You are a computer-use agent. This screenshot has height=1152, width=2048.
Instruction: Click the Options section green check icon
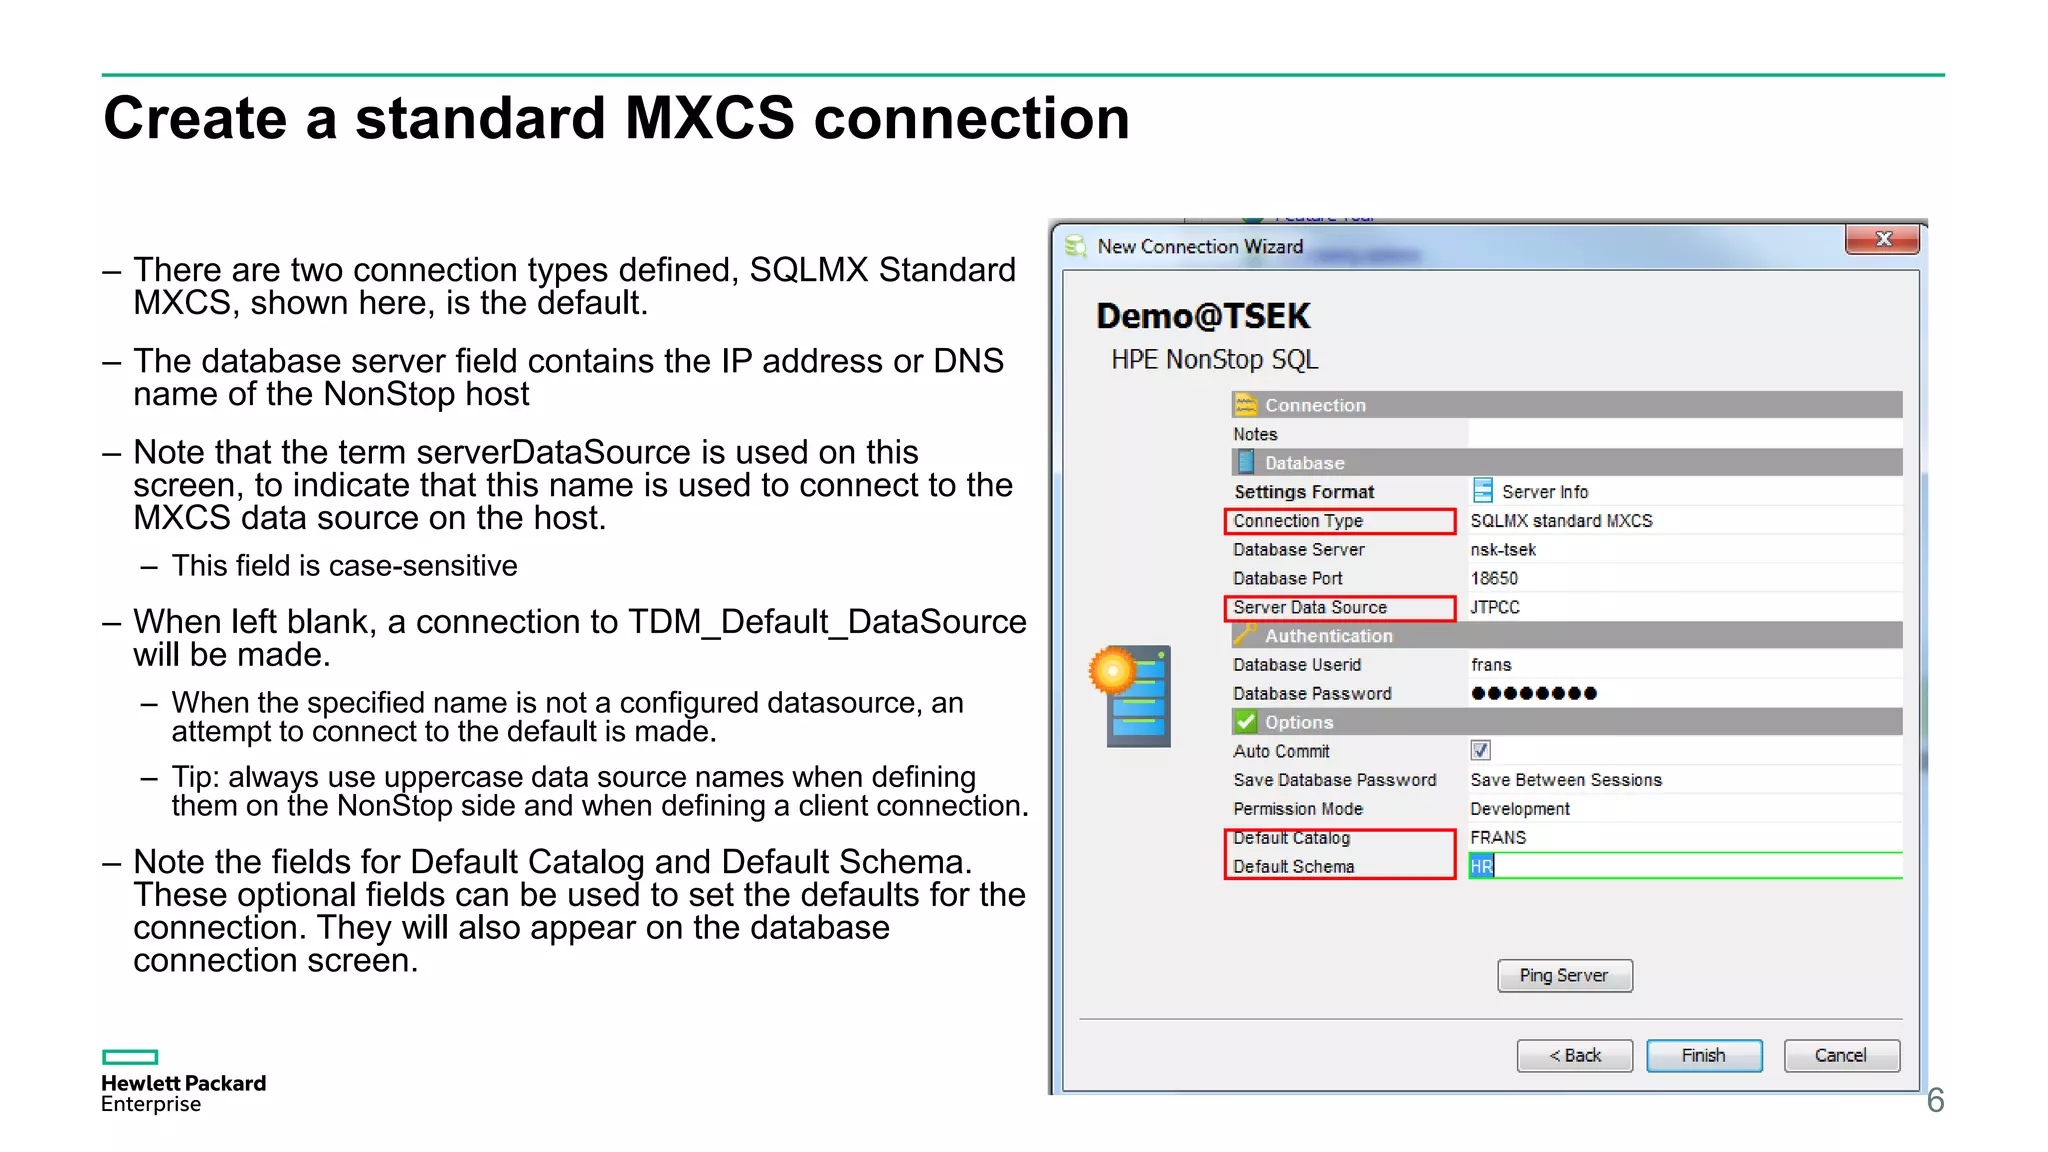[1246, 721]
